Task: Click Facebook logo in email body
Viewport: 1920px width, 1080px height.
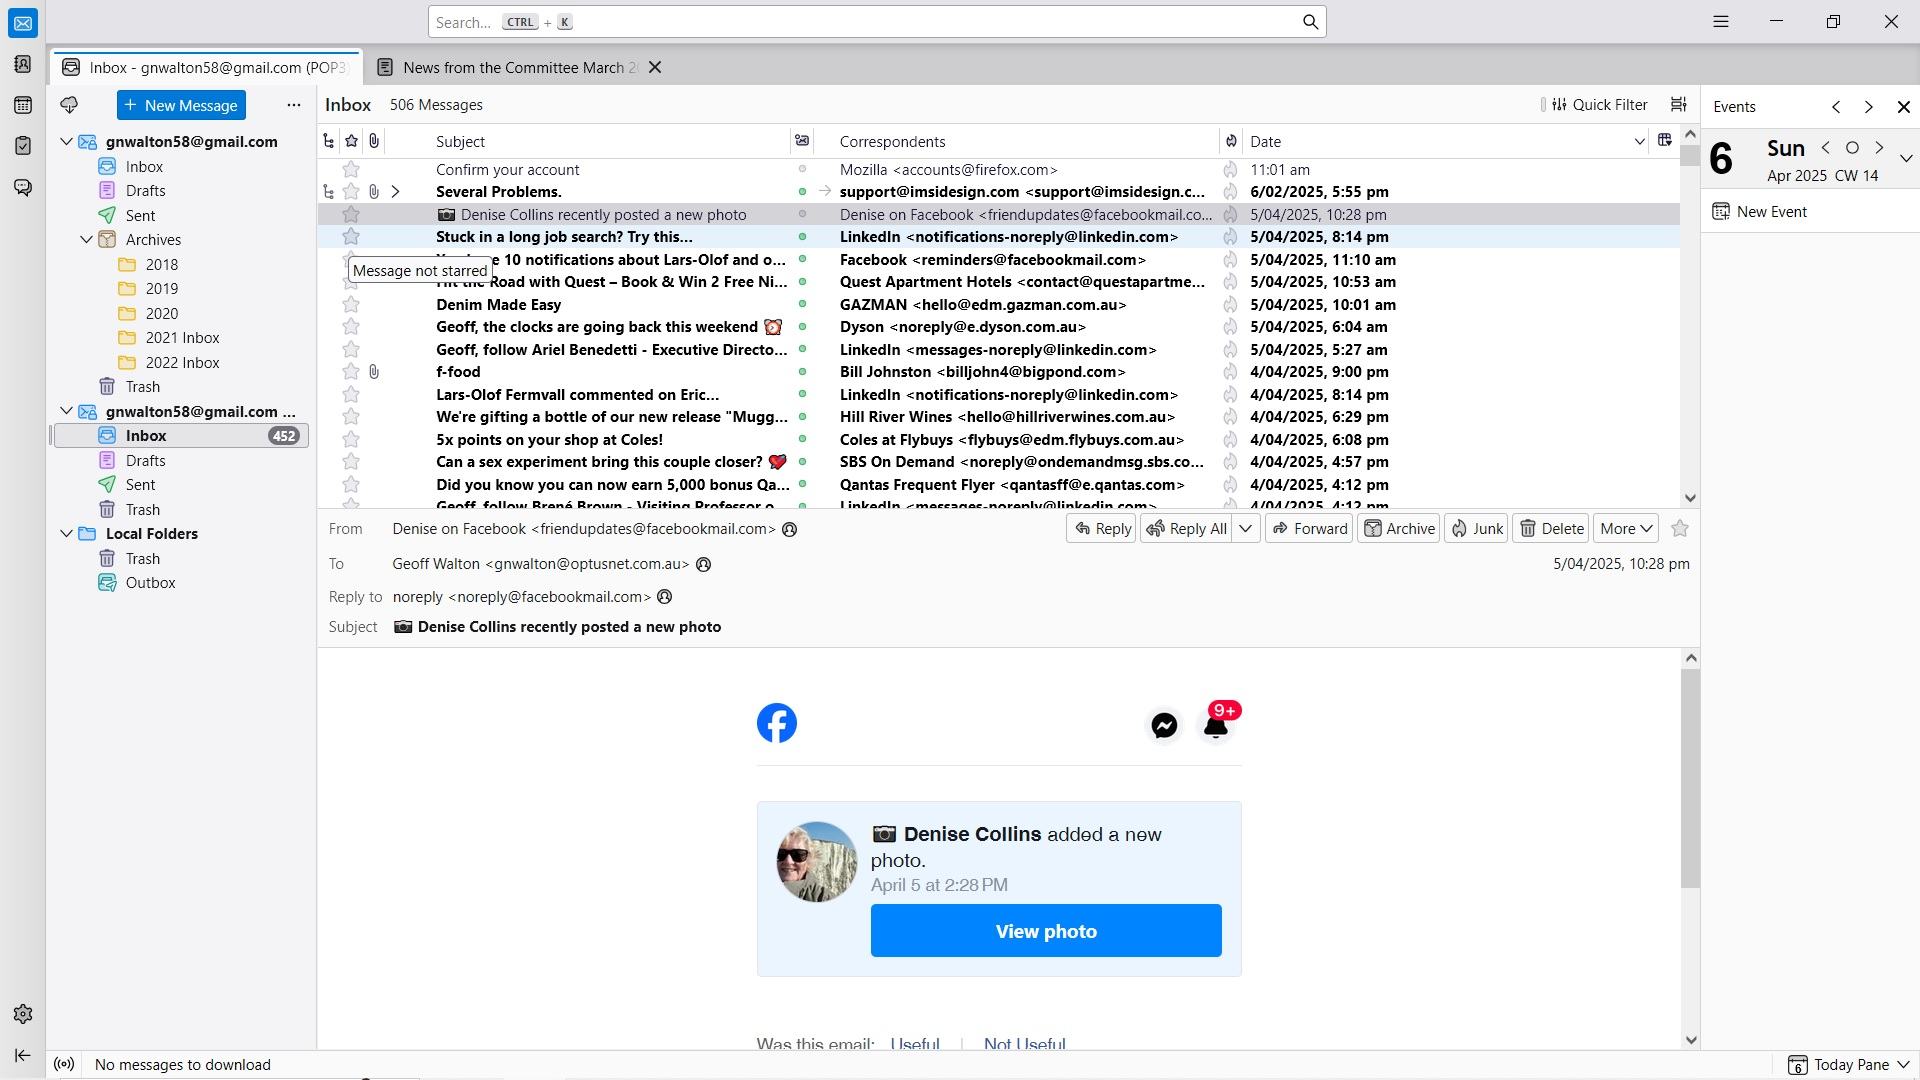Action: (777, 723)
